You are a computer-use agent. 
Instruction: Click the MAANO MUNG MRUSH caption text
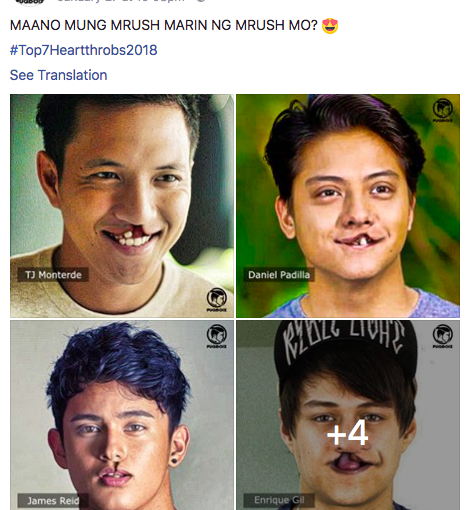pyautogui.click(x=163, y=25)
